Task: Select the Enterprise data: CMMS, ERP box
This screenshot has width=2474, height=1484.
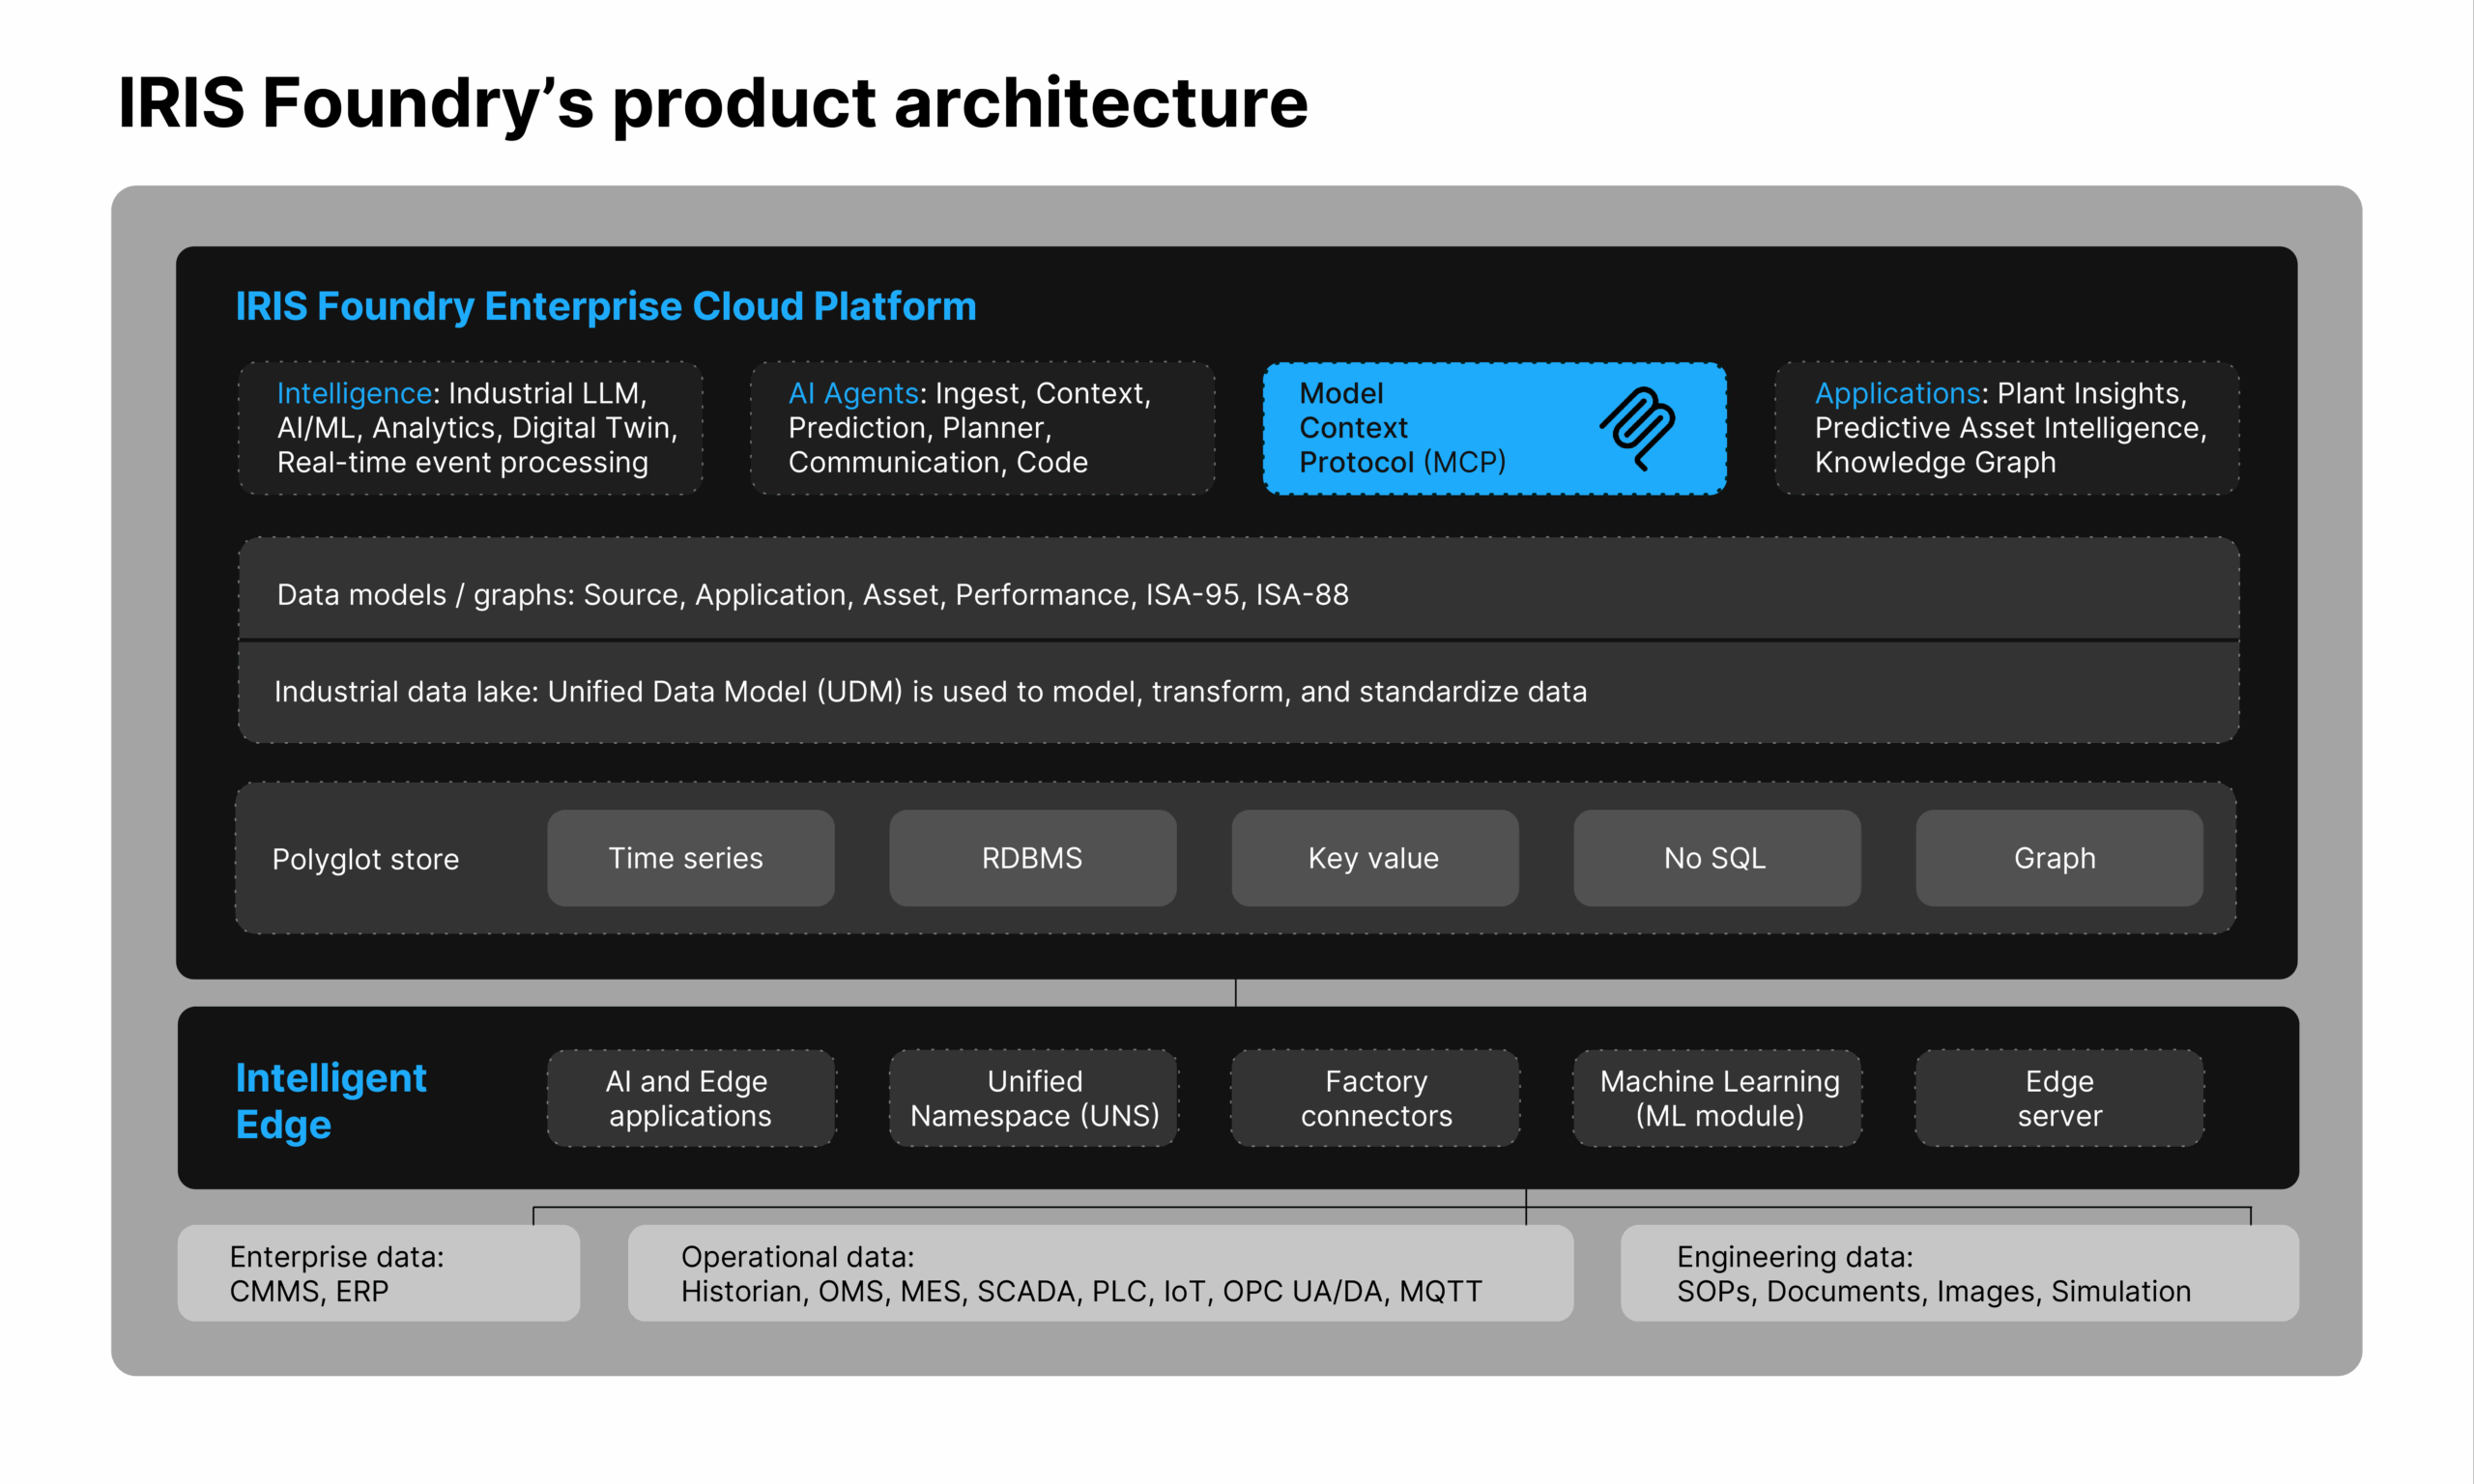Action: tap(379, 1273)
